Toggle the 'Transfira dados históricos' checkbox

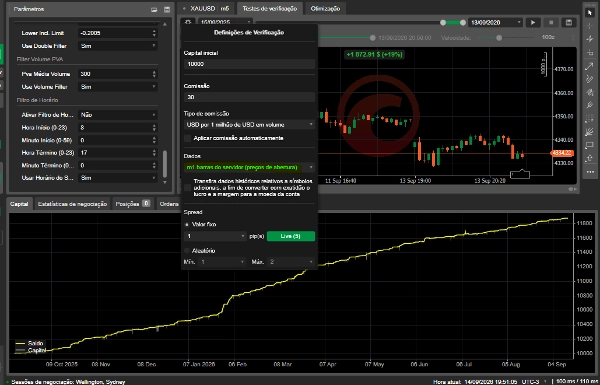pyautogui.click(x=188, y=188)
